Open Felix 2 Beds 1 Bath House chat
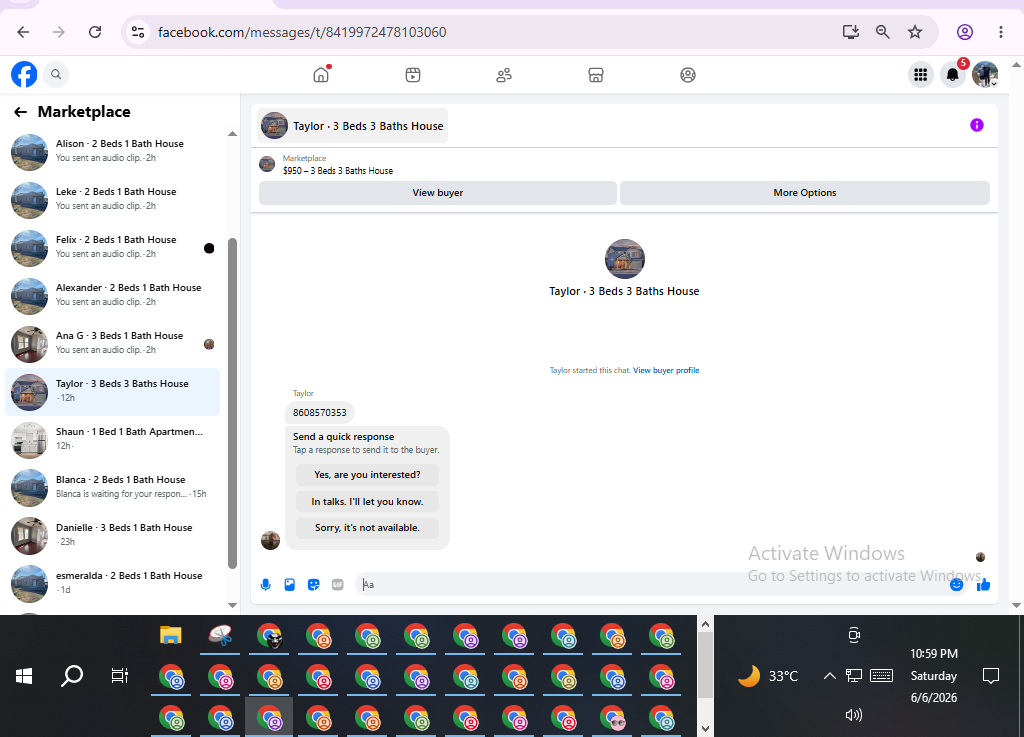 [x=112, y=248]
